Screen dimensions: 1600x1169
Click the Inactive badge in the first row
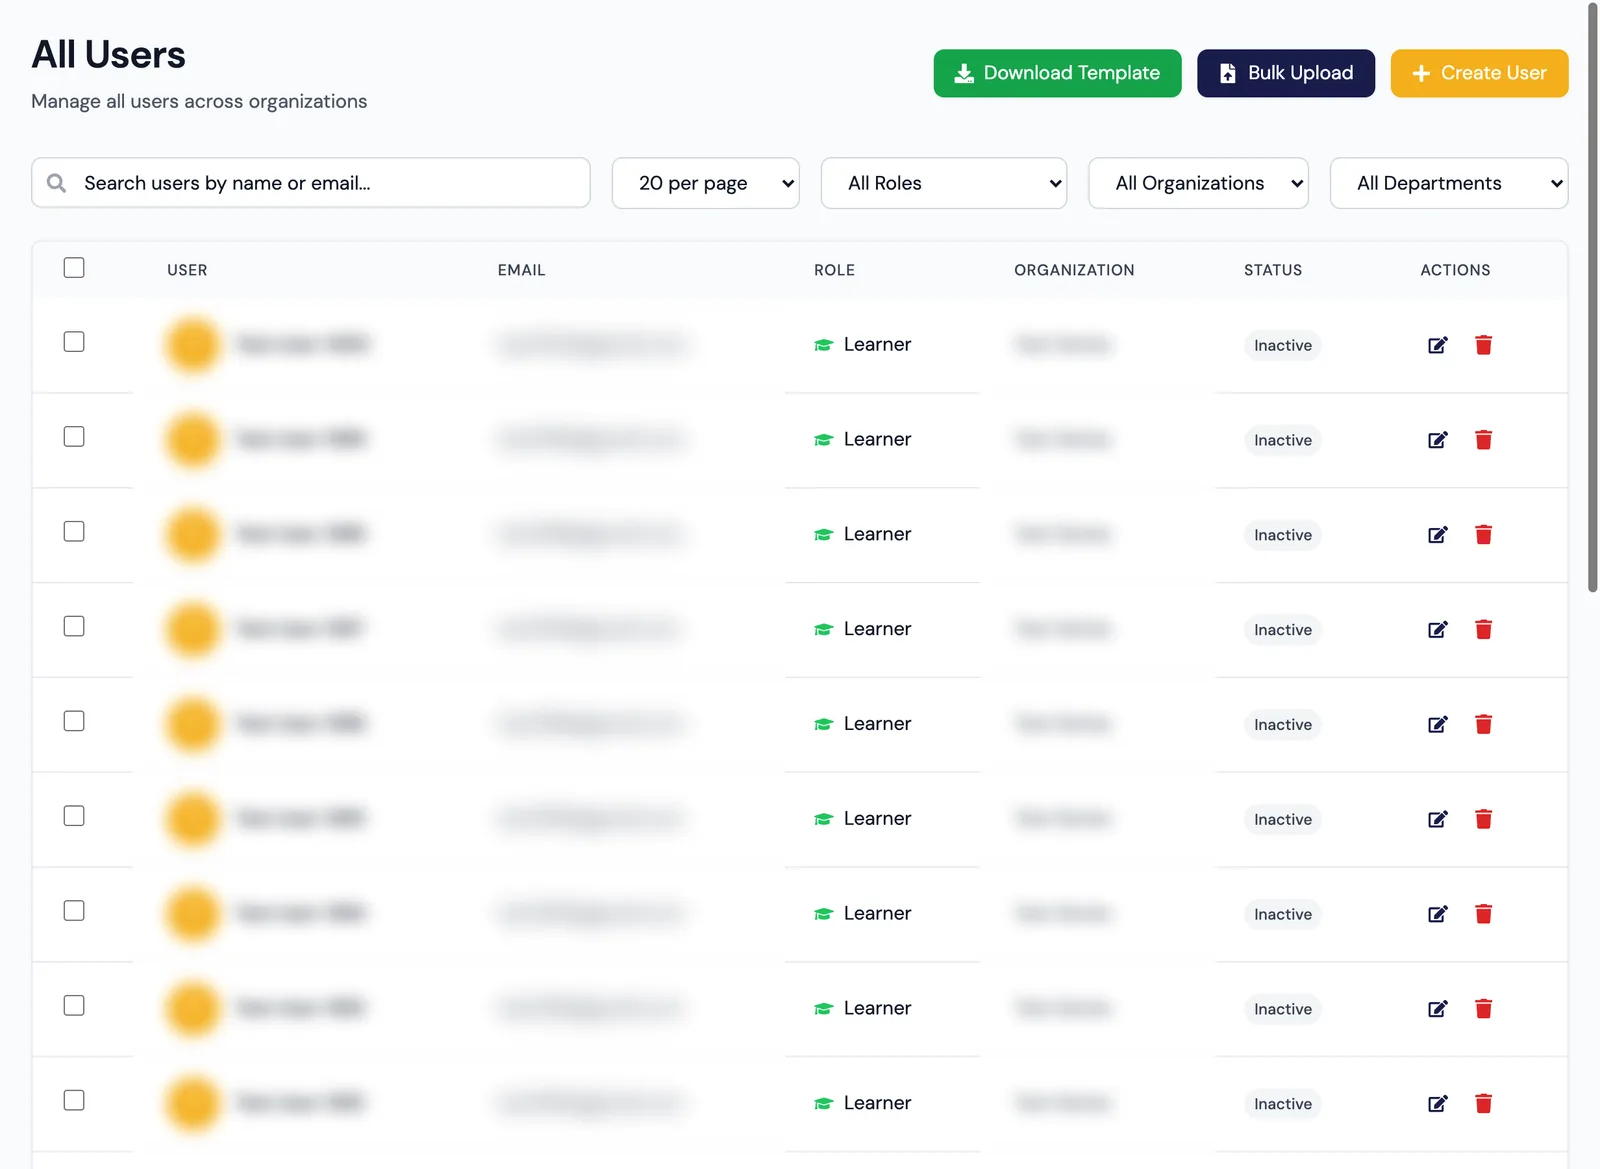coord(1283,345)
